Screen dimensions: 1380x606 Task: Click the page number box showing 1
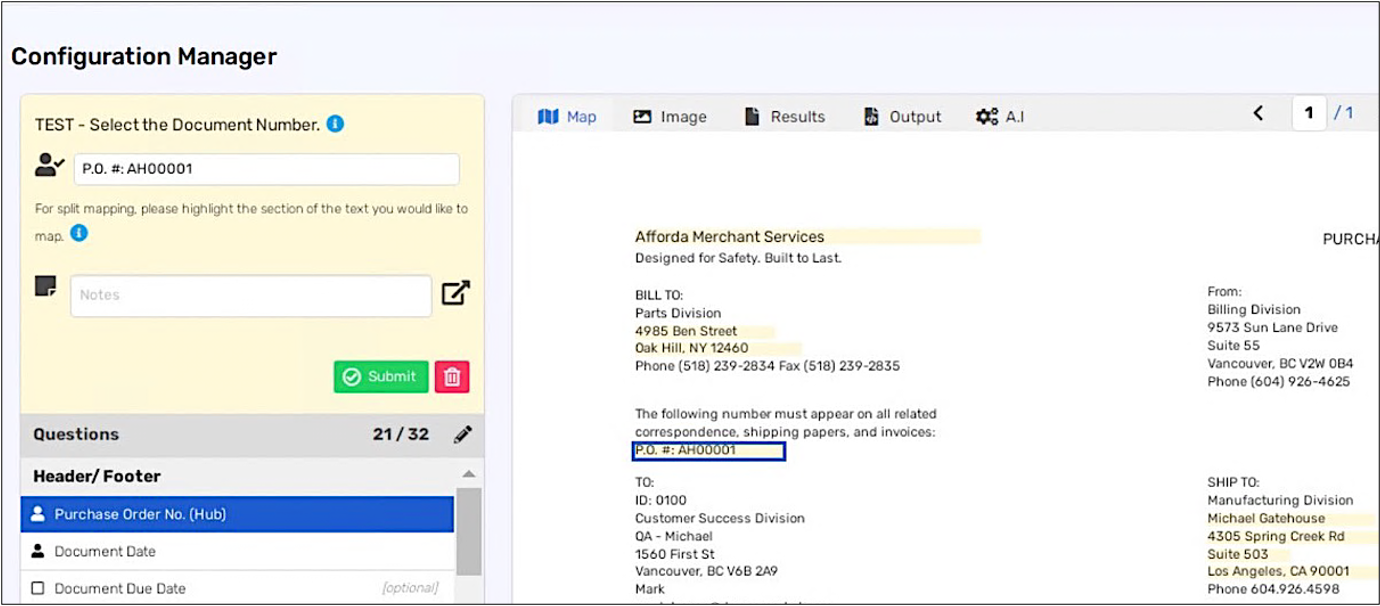point(1308,114)
